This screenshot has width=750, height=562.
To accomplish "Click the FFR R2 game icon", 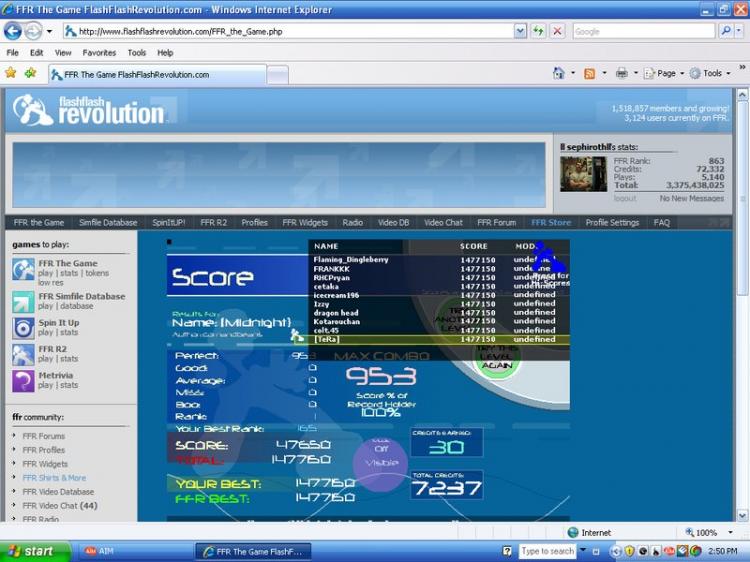I will (x=23, y=354).
